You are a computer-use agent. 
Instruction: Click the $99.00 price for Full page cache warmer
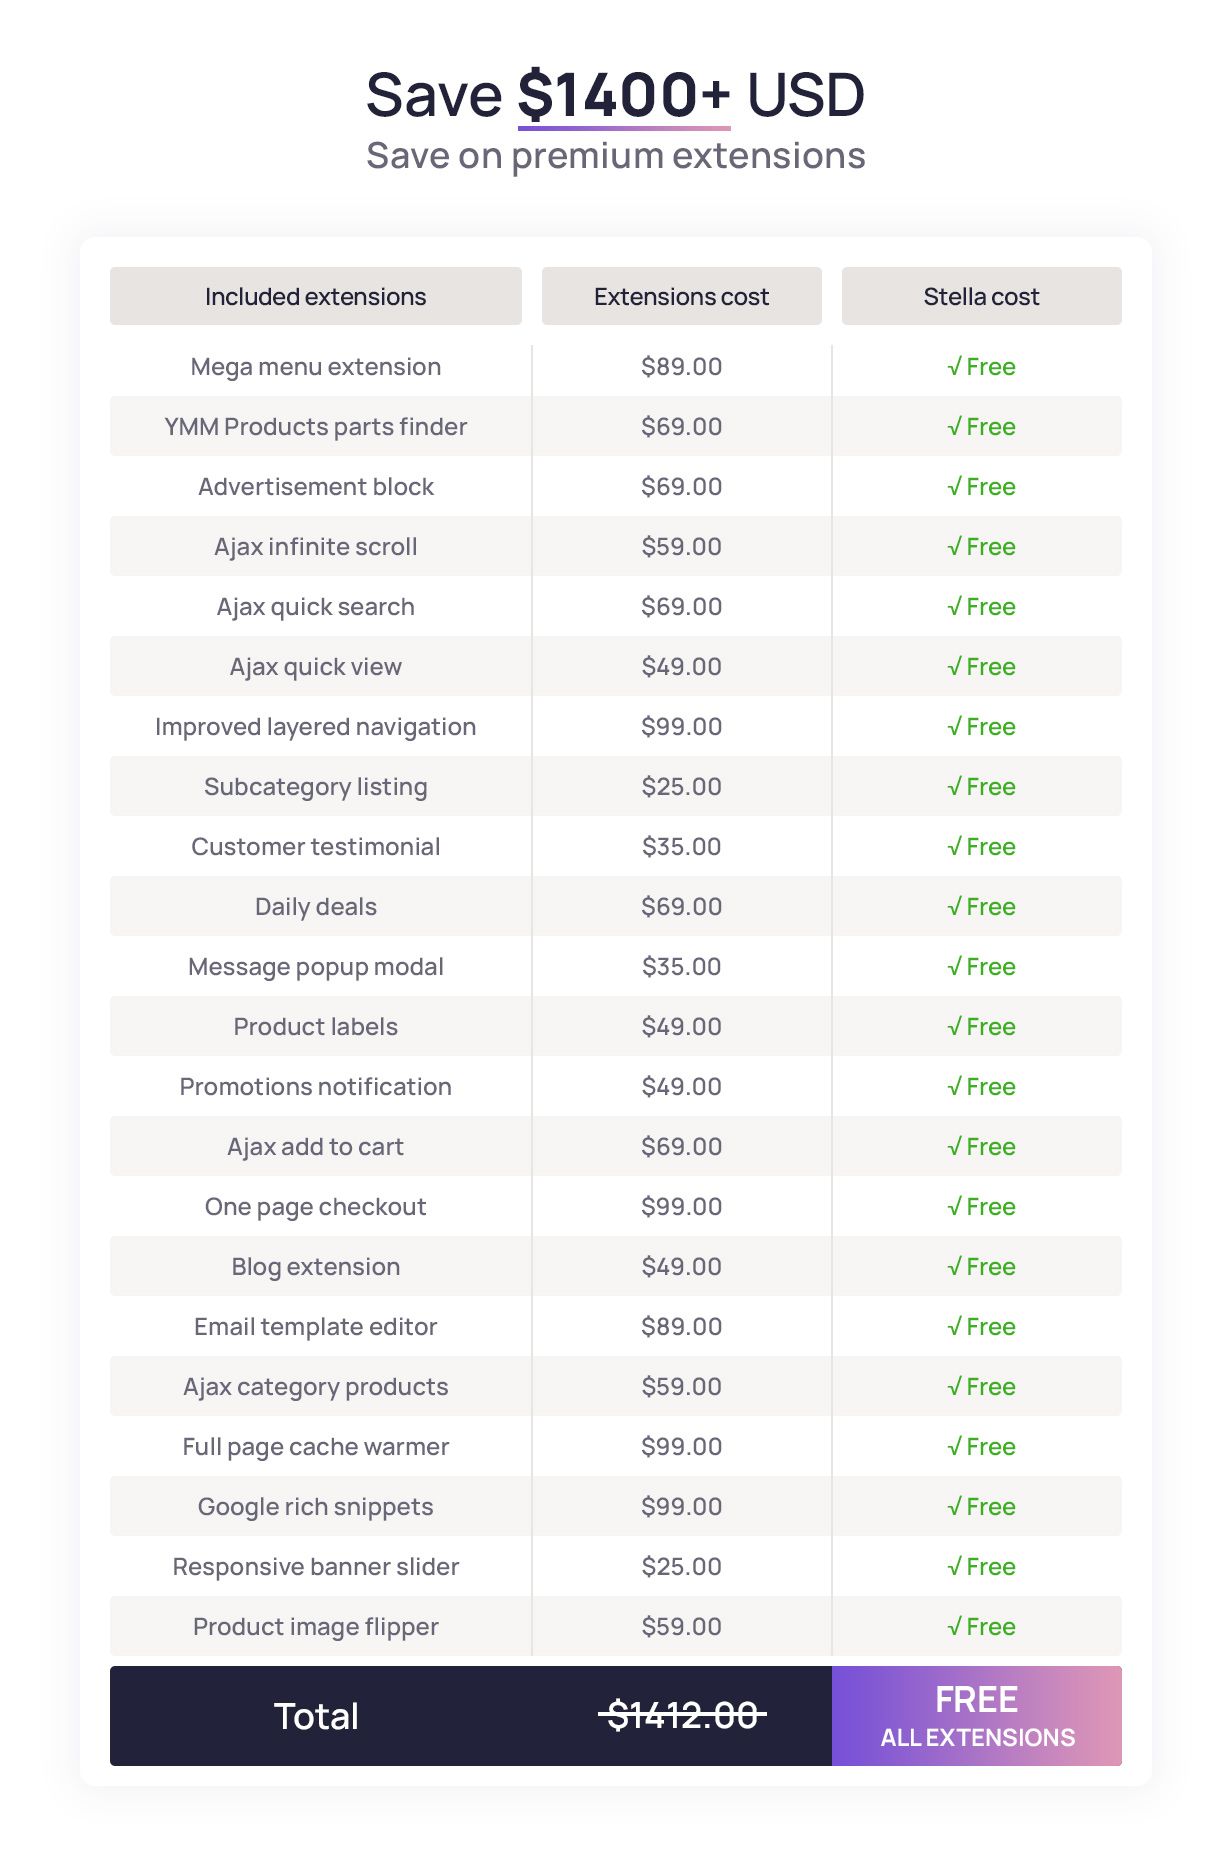(681, 1447)
